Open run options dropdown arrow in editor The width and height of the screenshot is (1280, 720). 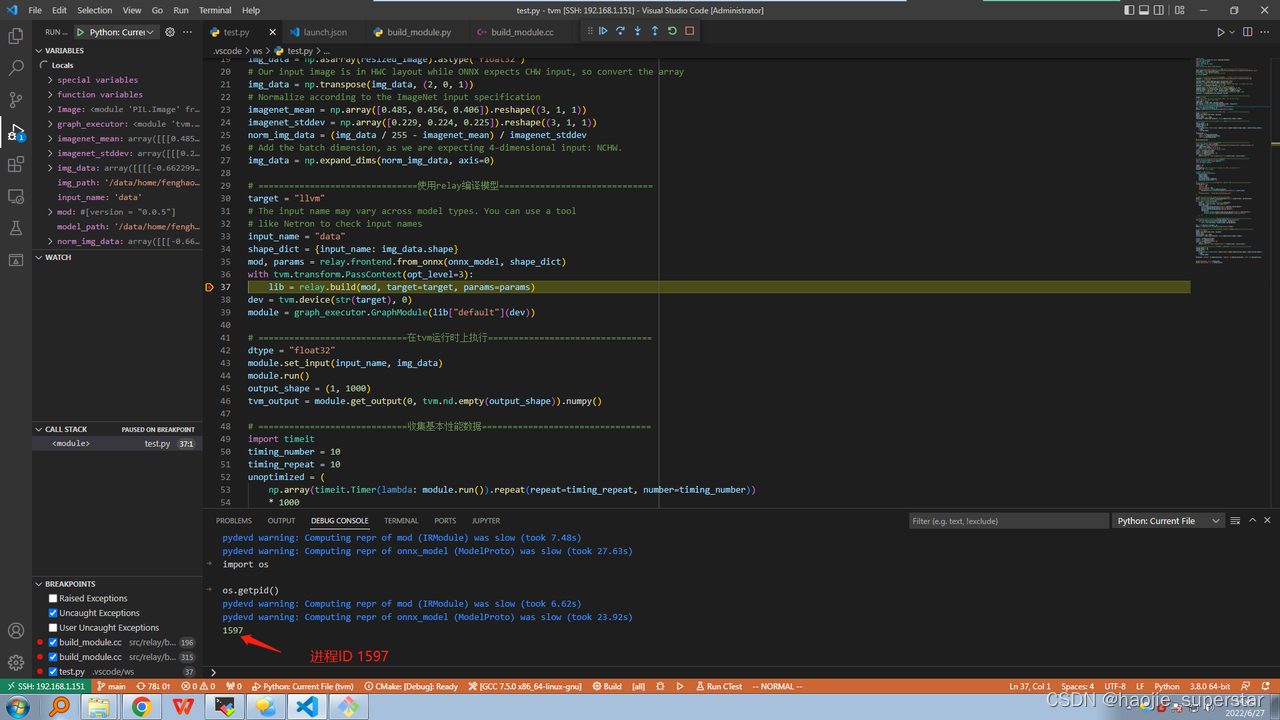(1234, 32)
